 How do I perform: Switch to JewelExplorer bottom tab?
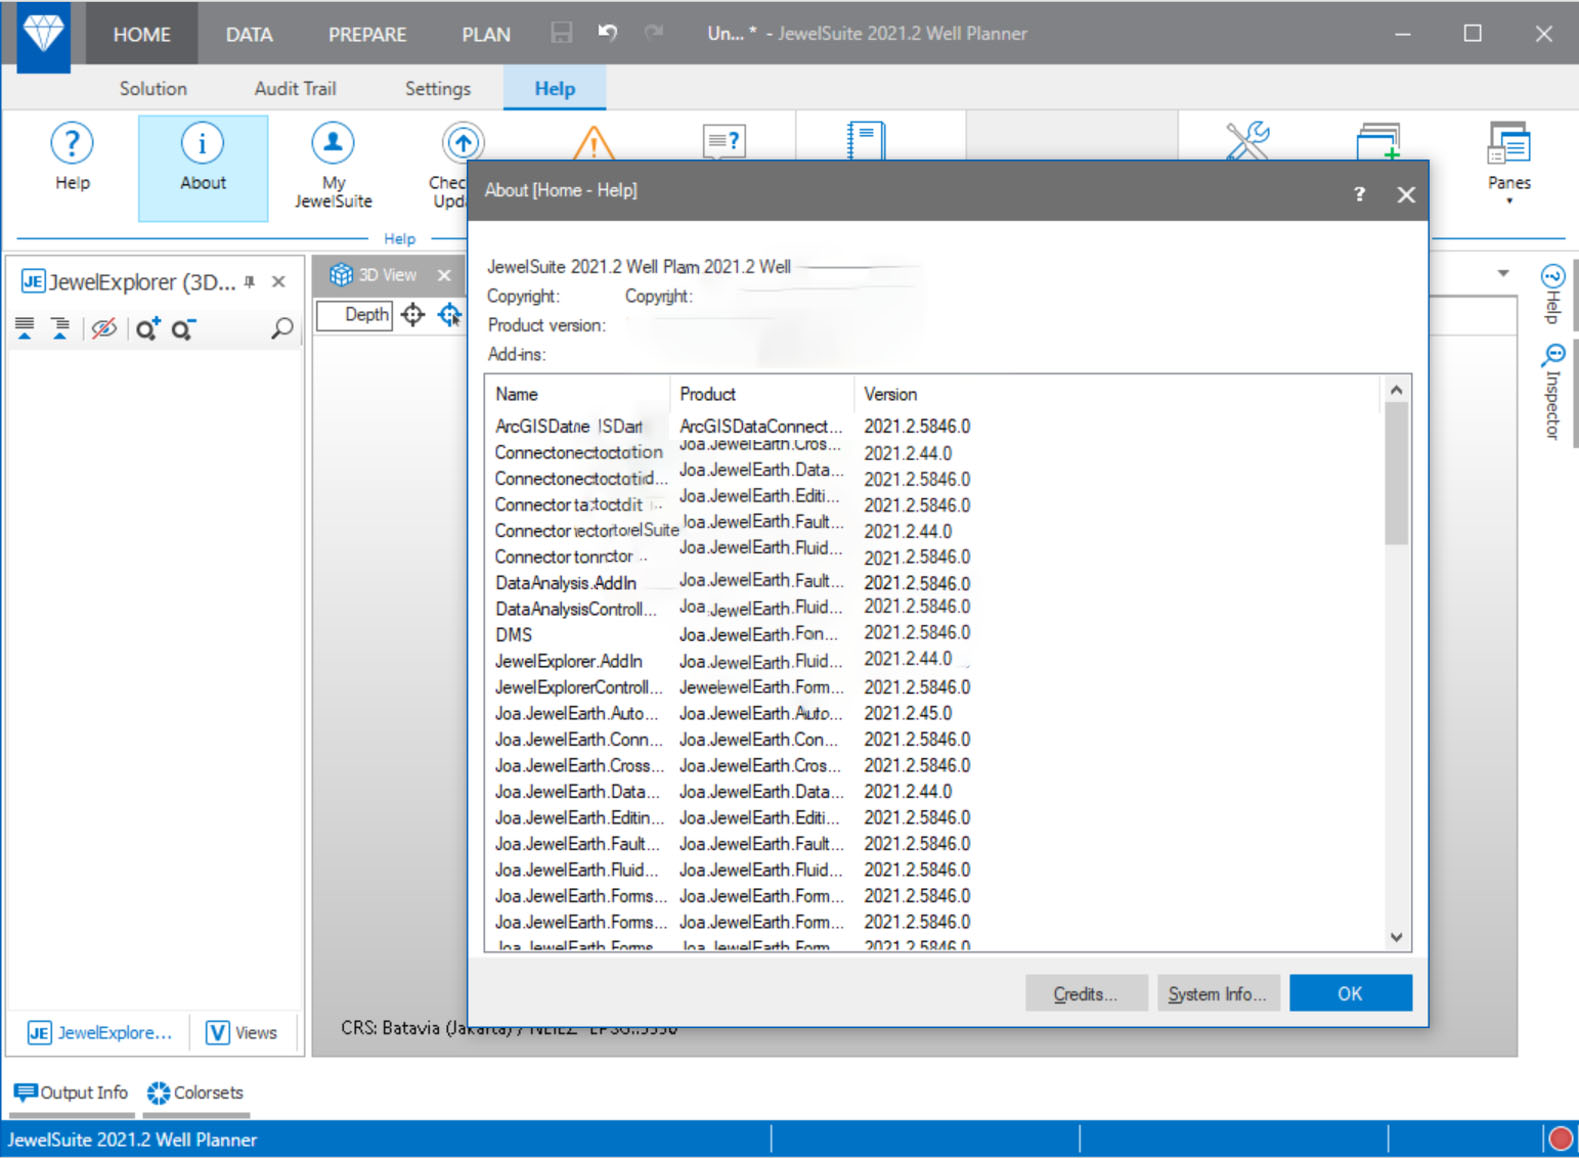coord(100,1032)
